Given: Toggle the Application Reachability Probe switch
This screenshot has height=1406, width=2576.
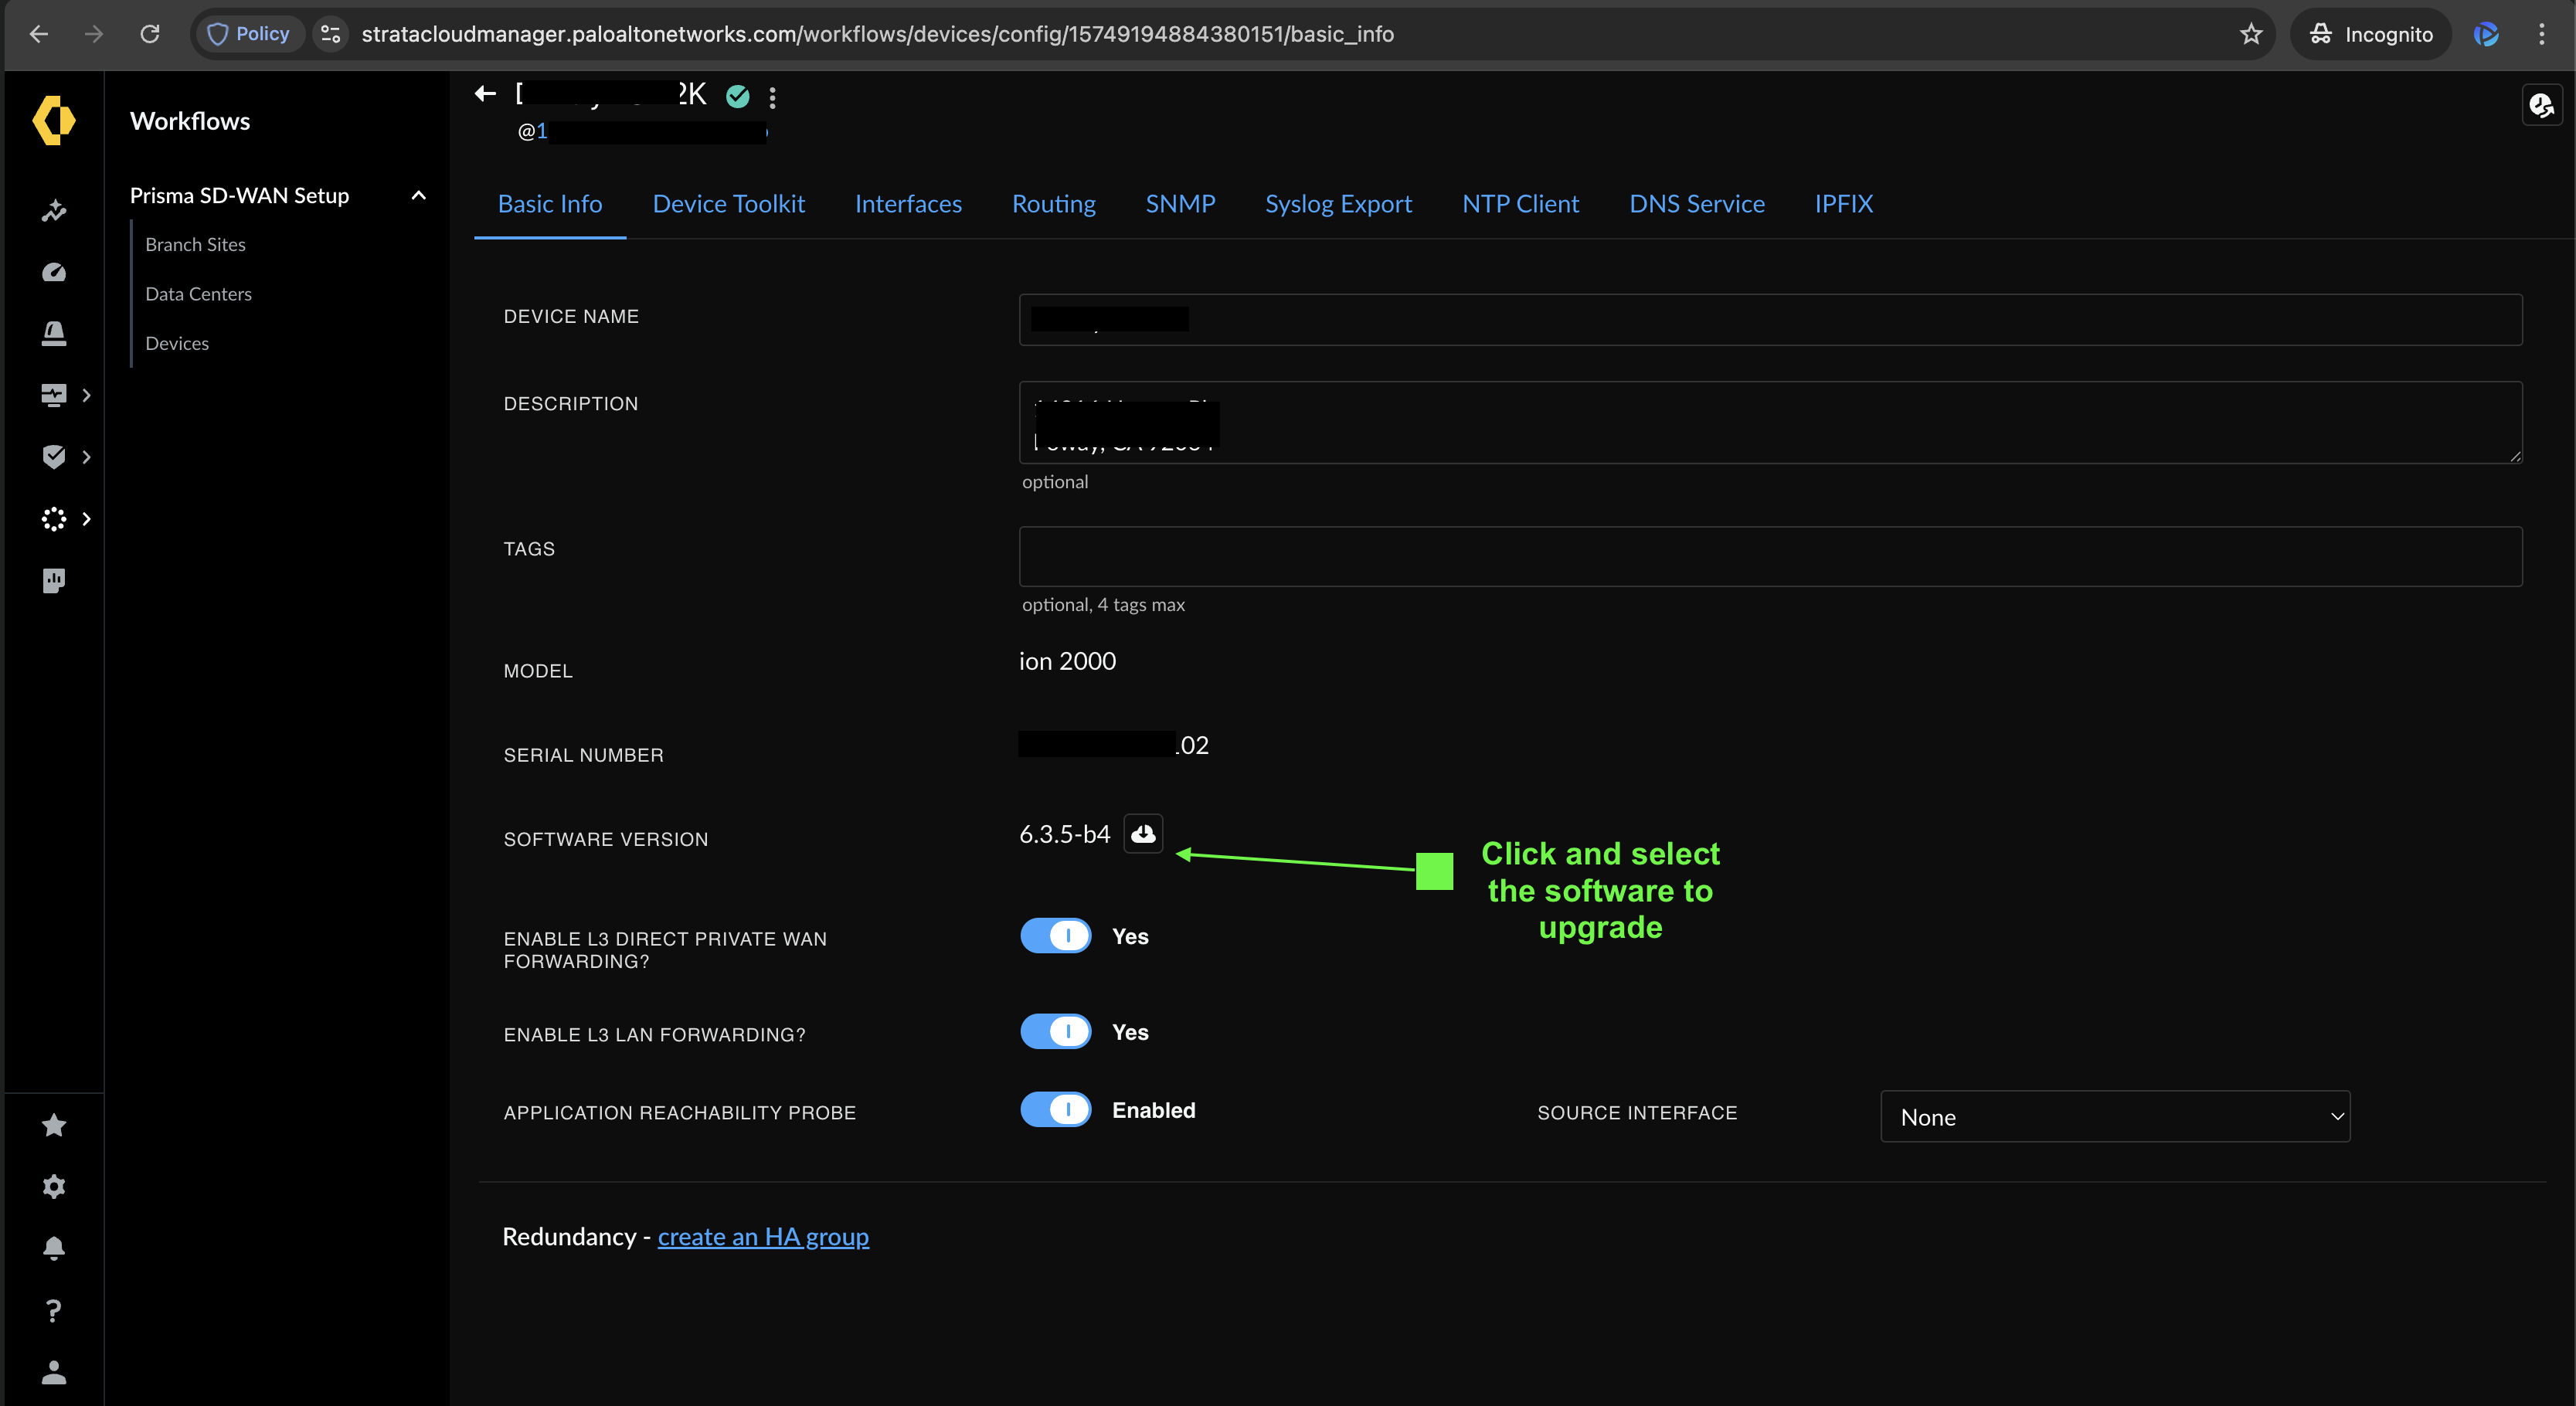Looking at the screenshot, I should click(1055, 1110).
